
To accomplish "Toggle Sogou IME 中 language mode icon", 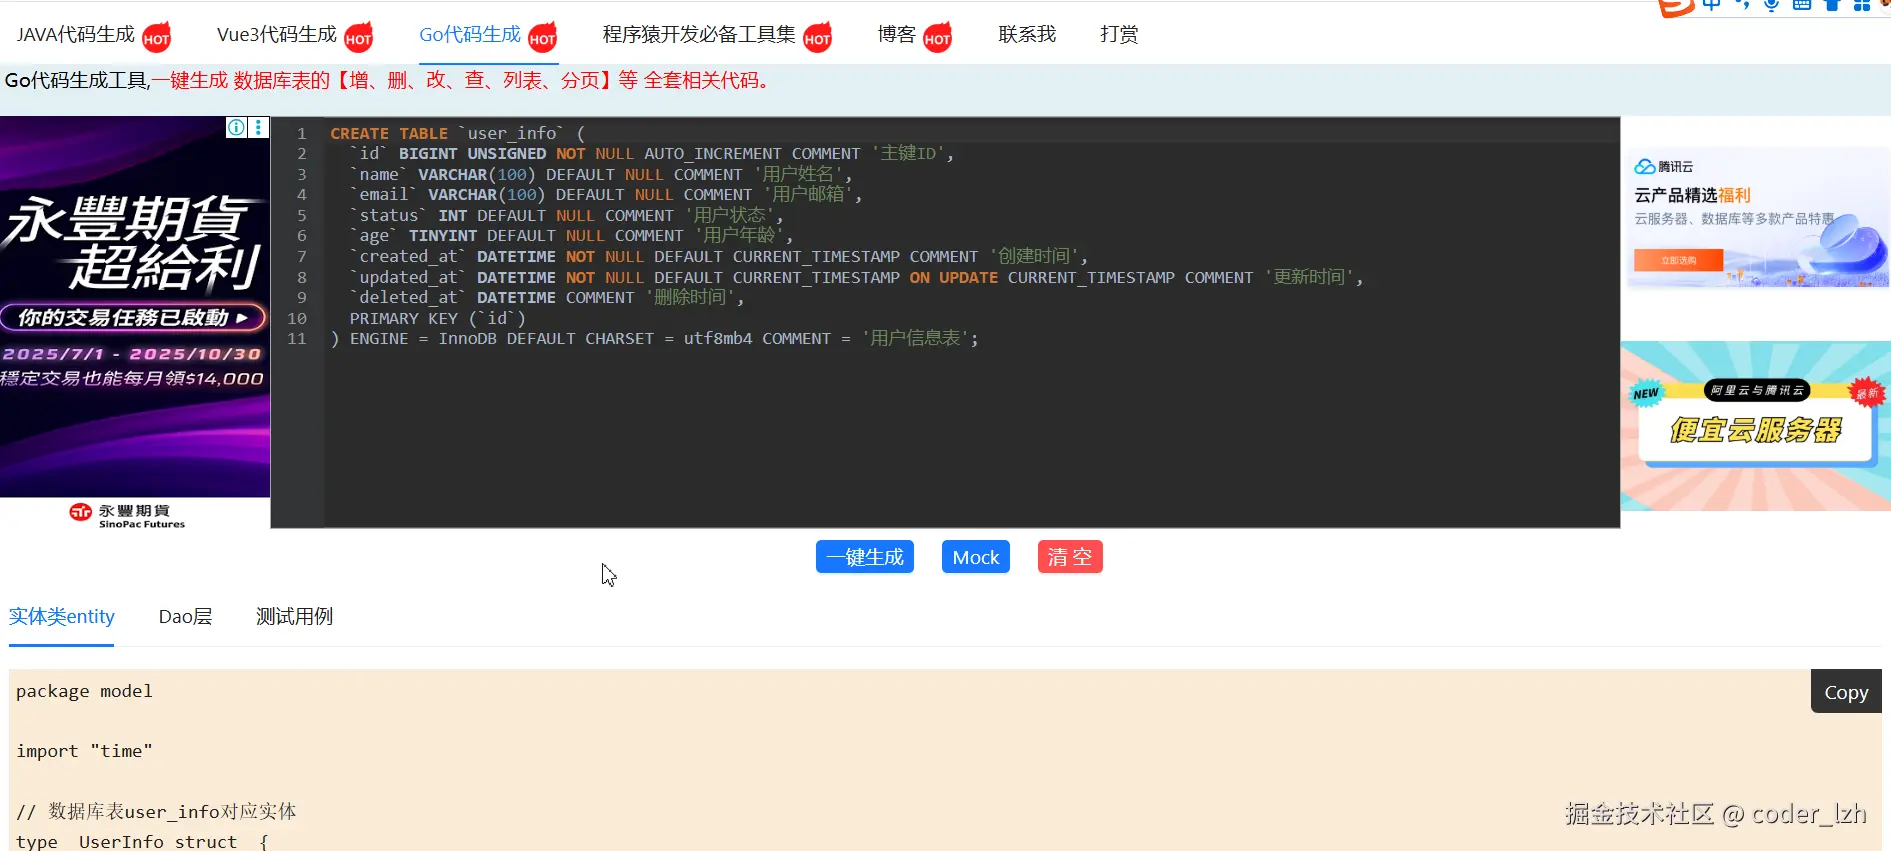I will tap(1712, 5).
